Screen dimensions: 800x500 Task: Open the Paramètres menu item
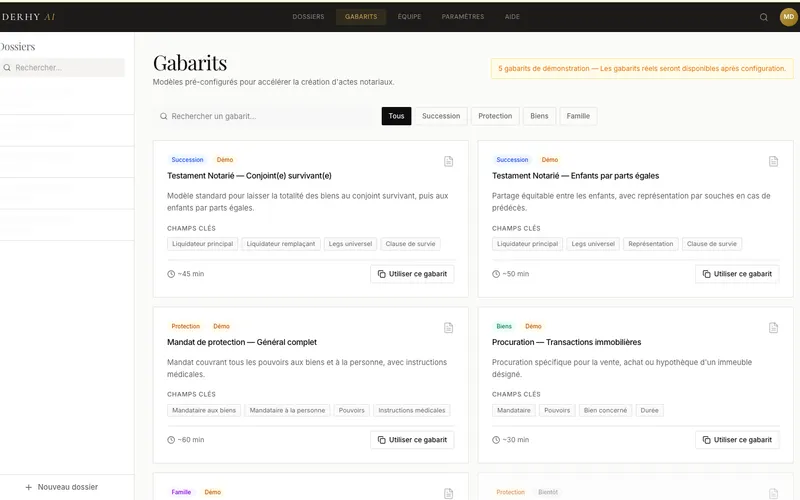(463, 17)
